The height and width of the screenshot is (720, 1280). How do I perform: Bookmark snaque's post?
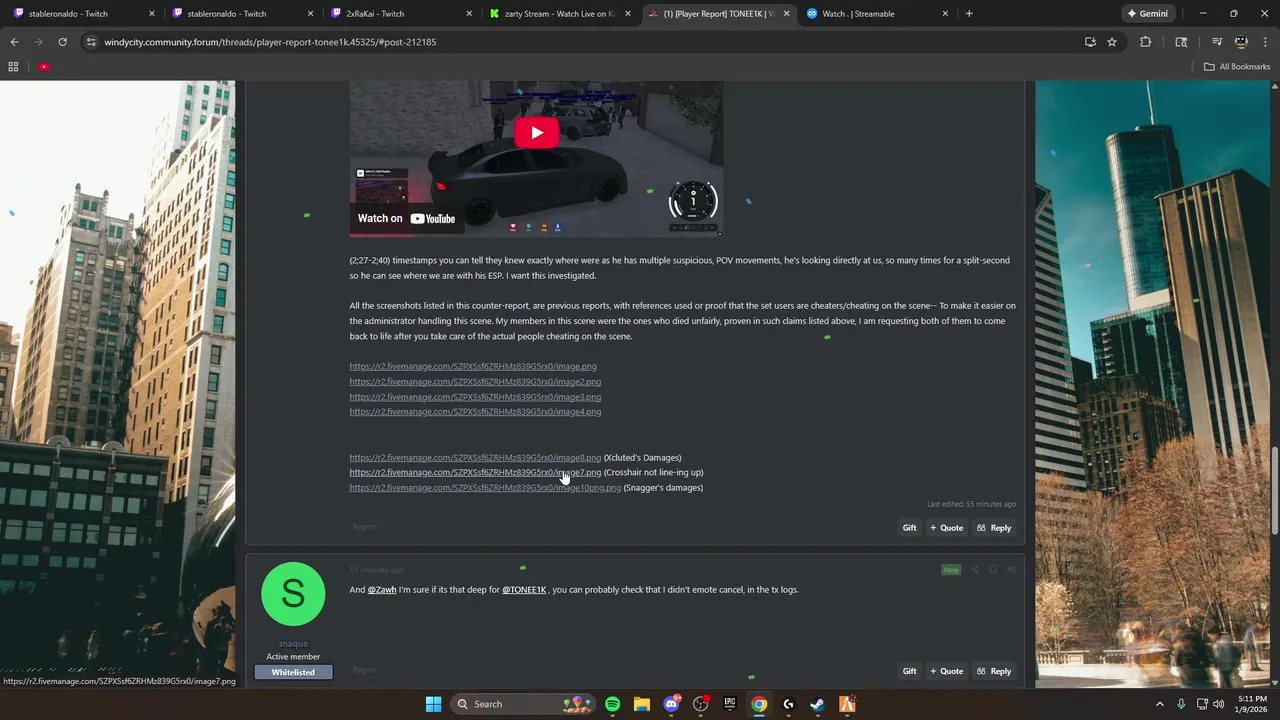993,570
